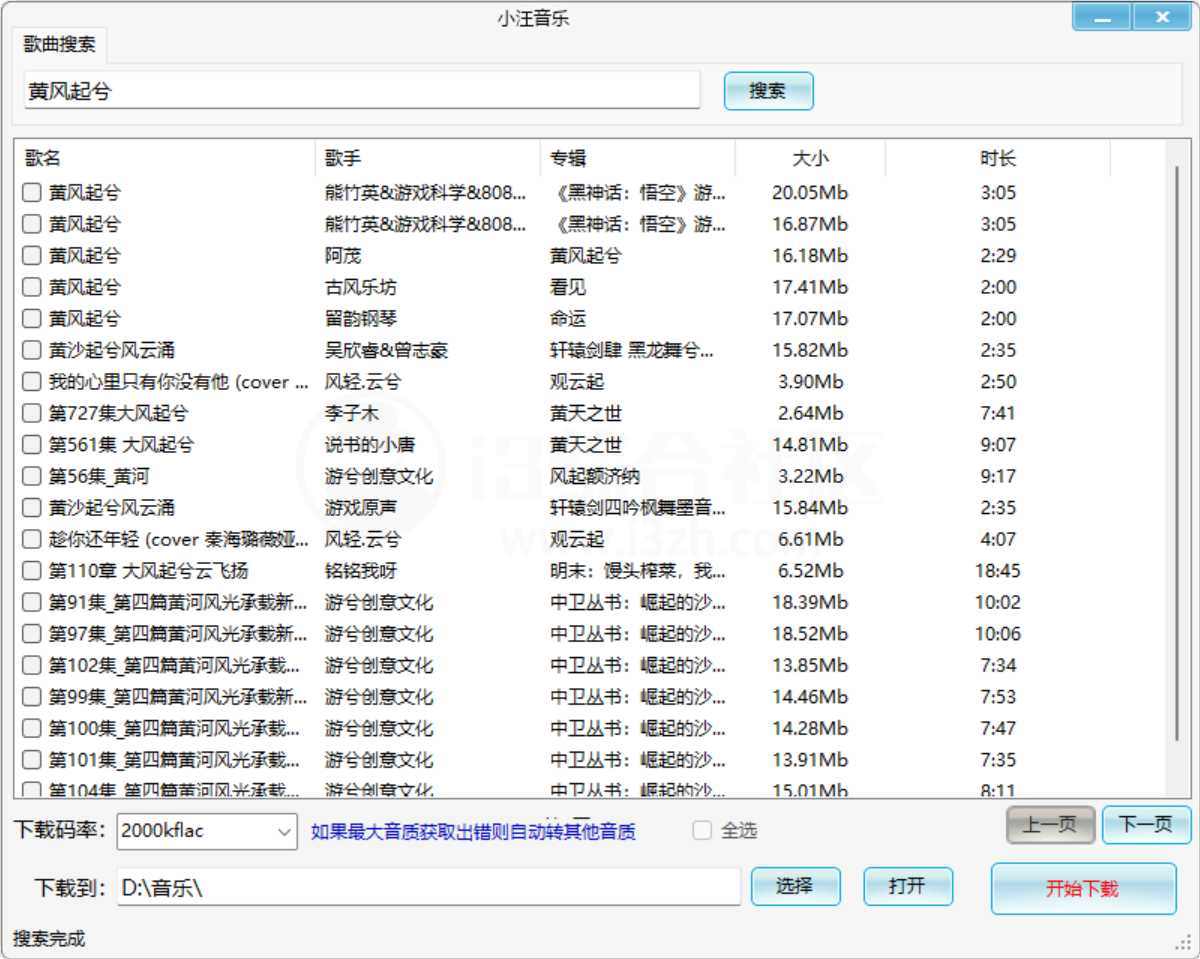Click artist cell 说书的小唐
1200x959 pixels.
pos(370,445)
